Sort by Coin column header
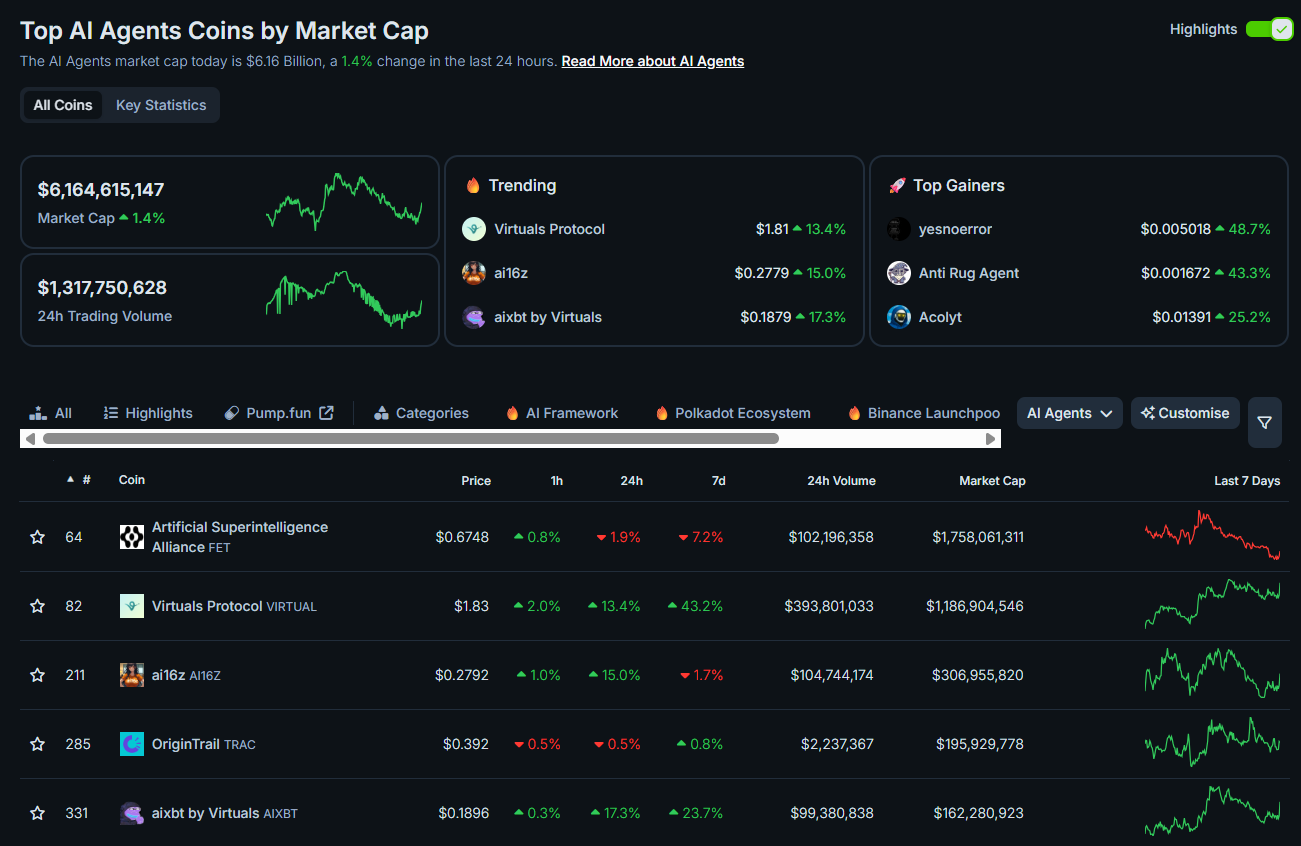Image resolution: width=1301 pixels, height=846 pixels. (132, 480)
